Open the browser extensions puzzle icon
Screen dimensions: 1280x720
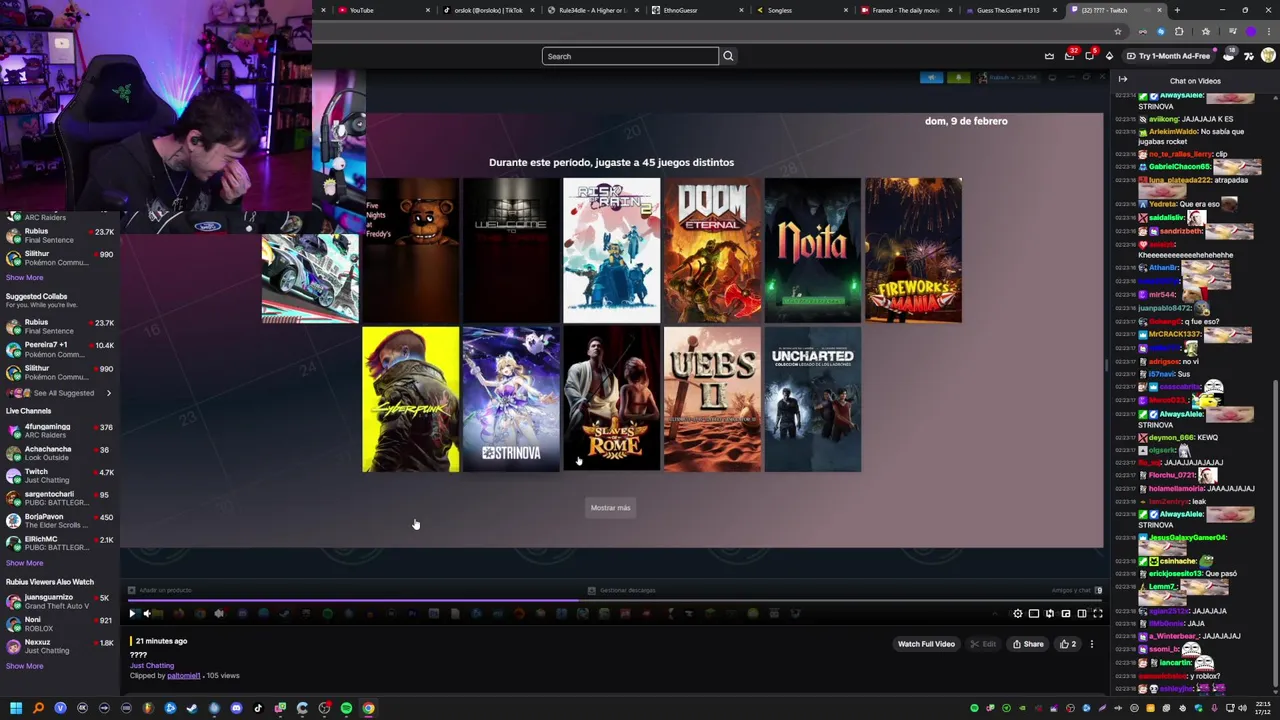tap(1178, 32)
